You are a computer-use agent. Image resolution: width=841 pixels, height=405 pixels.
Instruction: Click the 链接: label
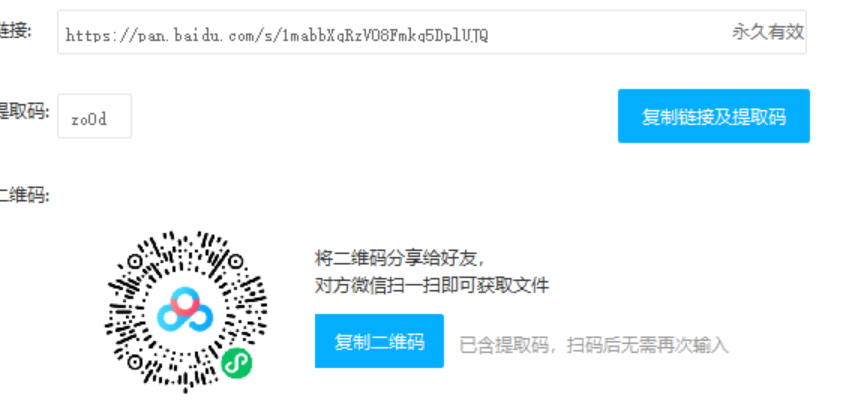16,31
